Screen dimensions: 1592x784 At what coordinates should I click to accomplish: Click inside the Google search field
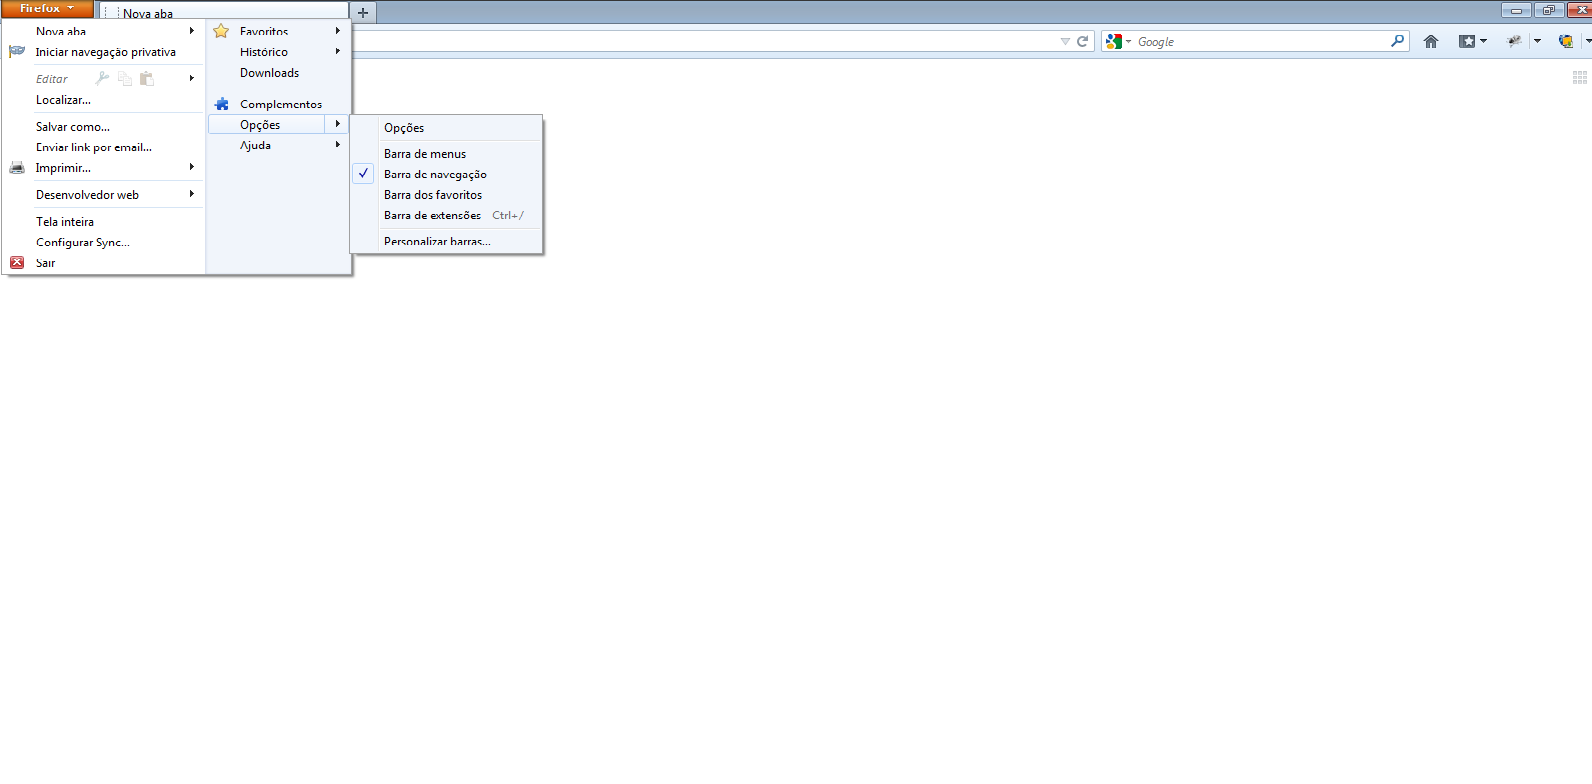tap(1260, 41)
